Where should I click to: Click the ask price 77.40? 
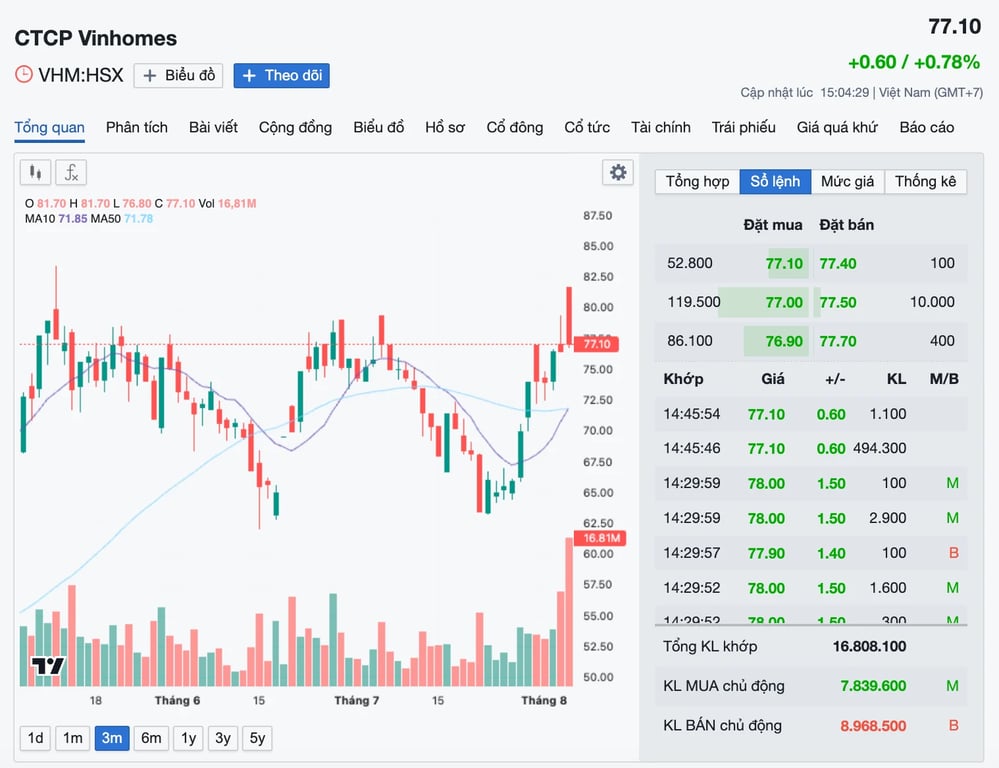[838, 264]
